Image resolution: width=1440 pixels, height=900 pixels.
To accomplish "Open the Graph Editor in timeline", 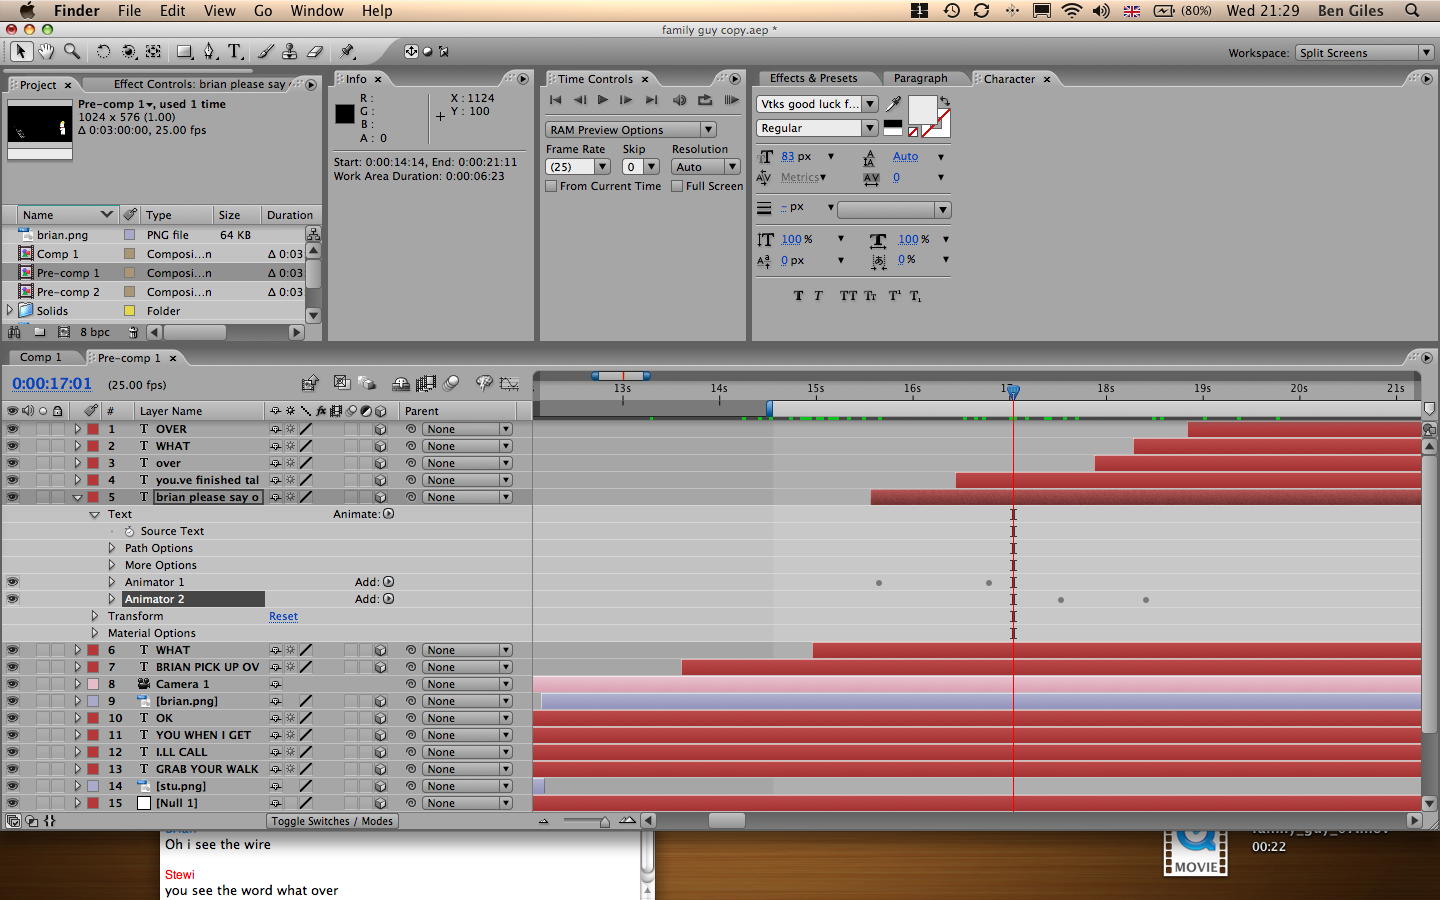I will (510, 383).
